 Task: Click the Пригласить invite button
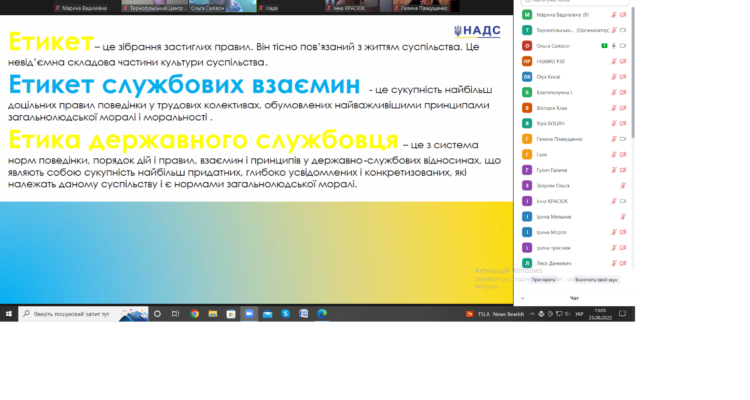543,280
